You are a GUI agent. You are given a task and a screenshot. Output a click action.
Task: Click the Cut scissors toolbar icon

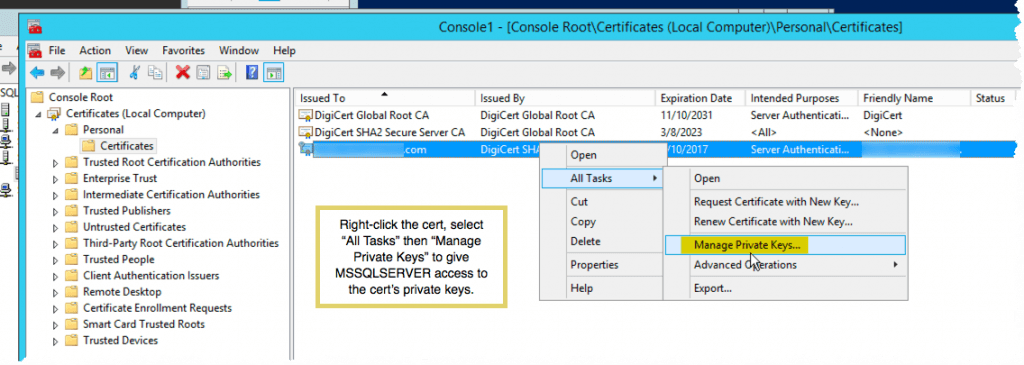coord(135,72)
